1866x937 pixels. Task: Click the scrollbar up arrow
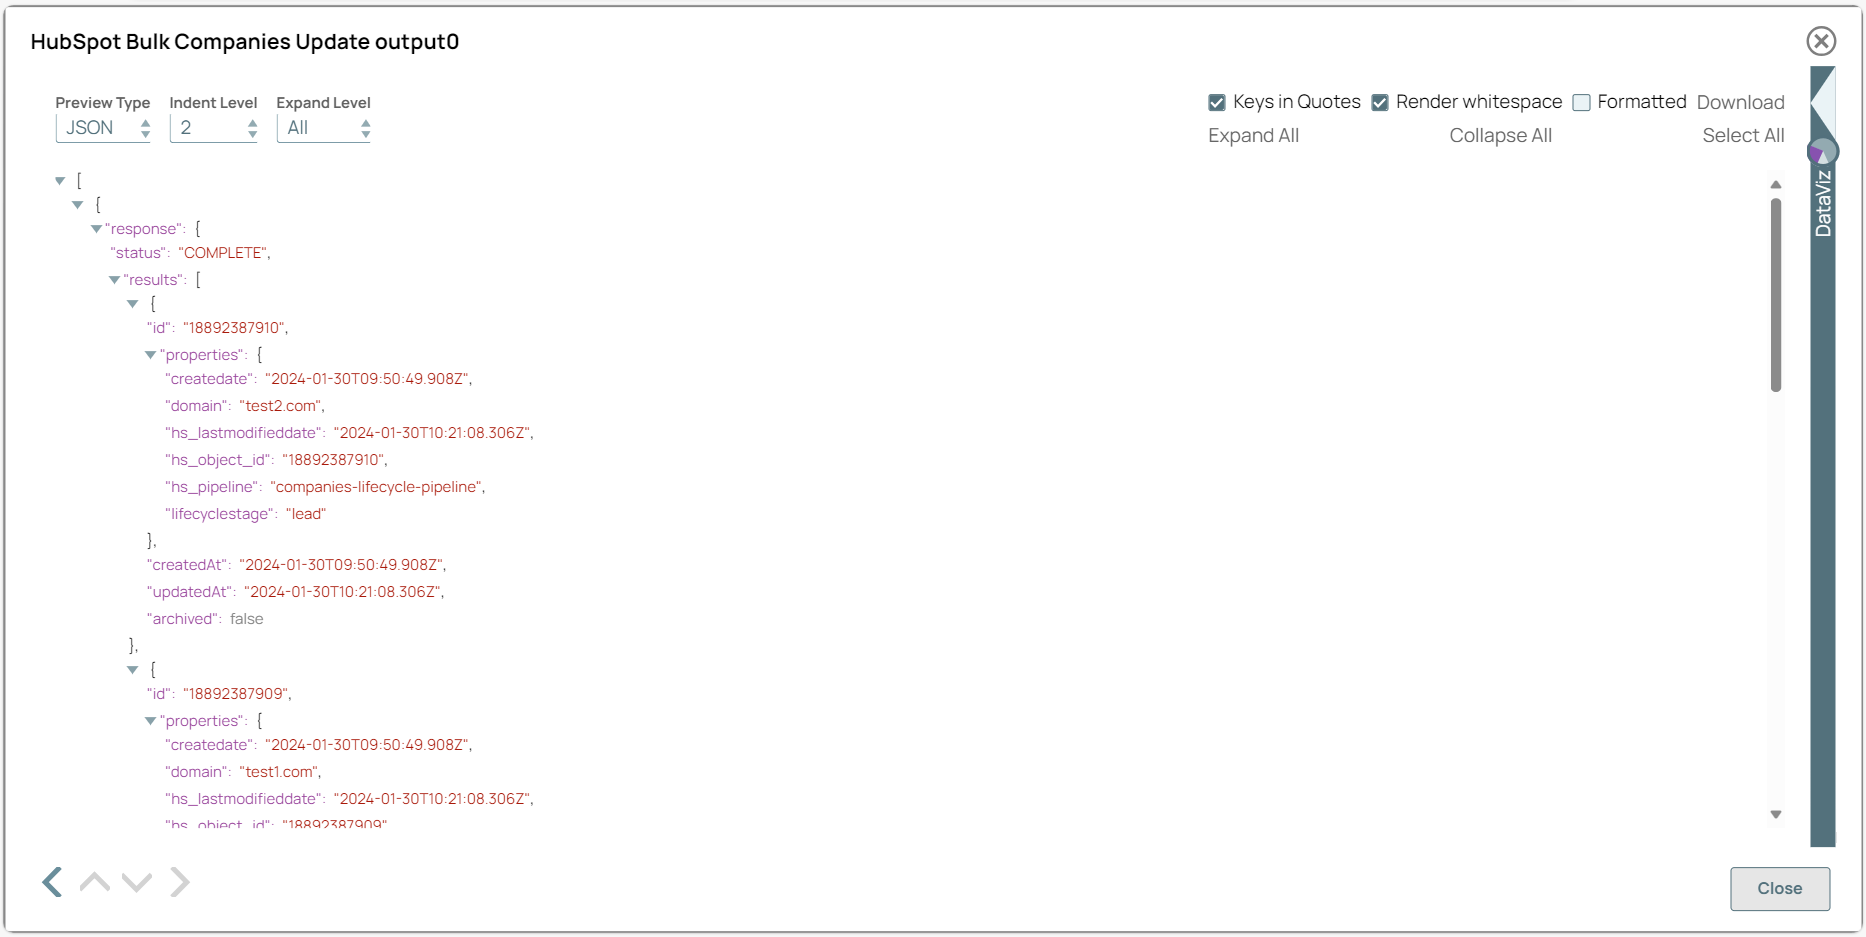coord(1776,185)
